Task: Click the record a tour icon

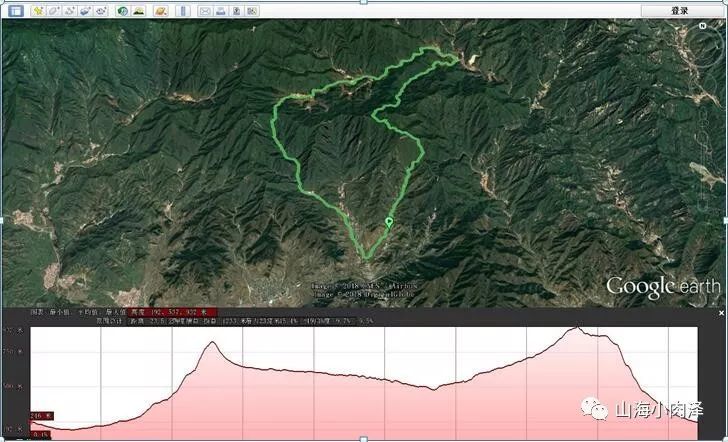Action: coord(101,11)
